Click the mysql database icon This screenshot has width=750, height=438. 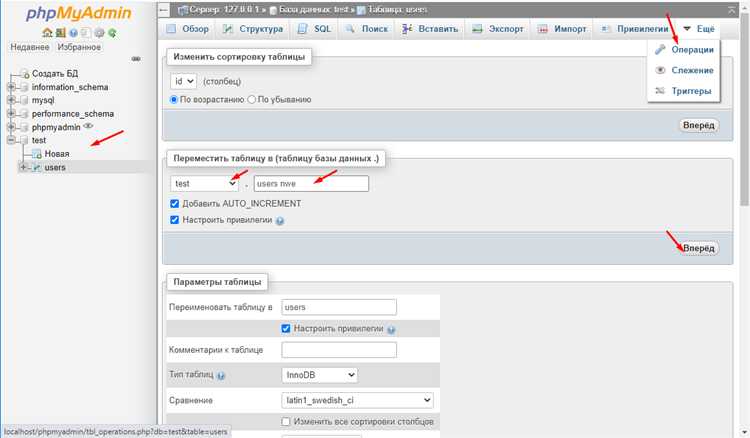(x=25, y=100)
